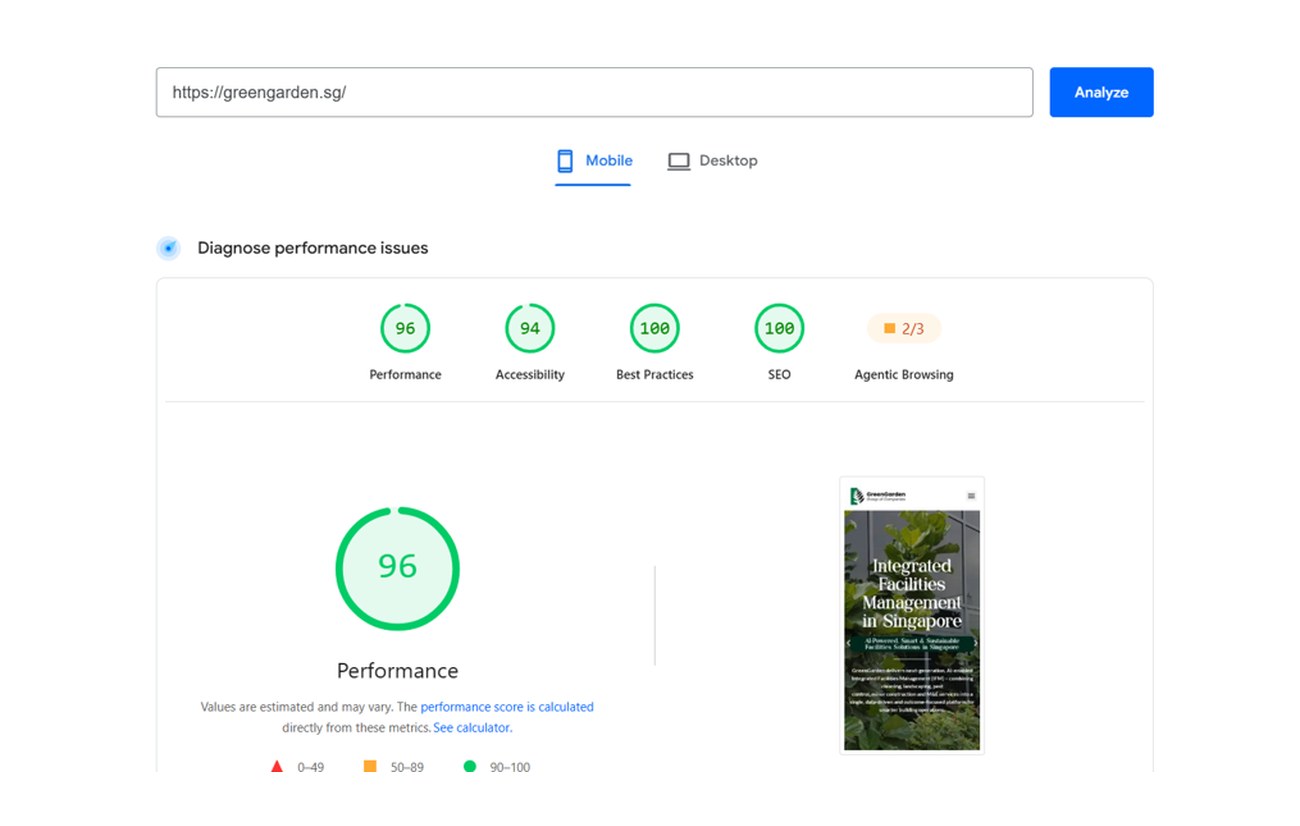Open Agentic Browsing 2/3 badge
Viewport: 1300px width, 826px height.
[x=904, y=328]
